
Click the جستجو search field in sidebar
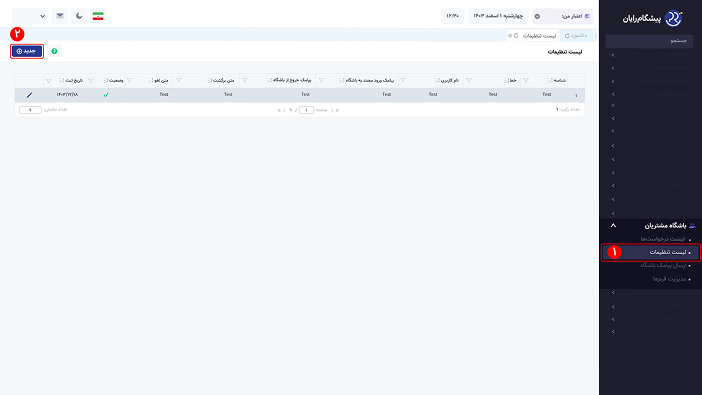[649, 41]
